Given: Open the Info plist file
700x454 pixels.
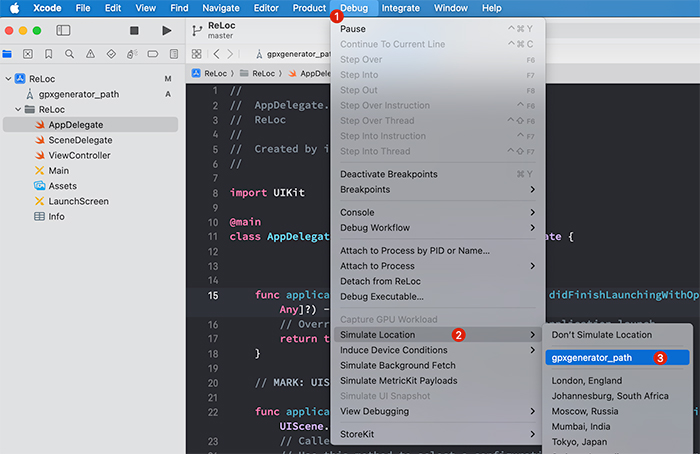Looking at the screenshot, I should pyautogui.click(x=56, y=217).
